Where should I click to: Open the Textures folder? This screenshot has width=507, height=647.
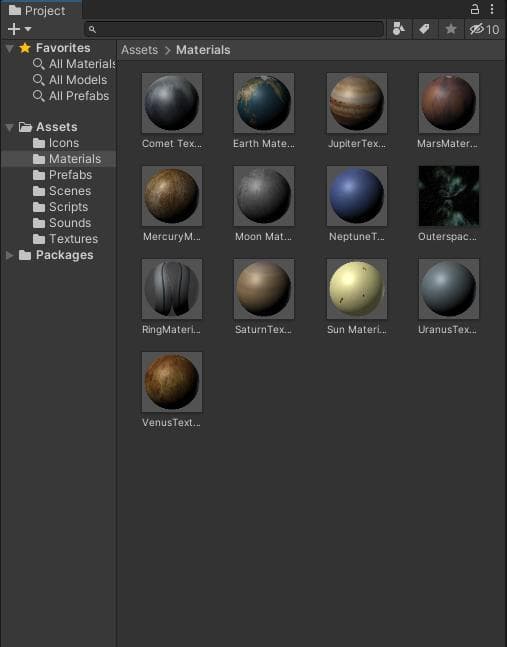click(65, 239)
